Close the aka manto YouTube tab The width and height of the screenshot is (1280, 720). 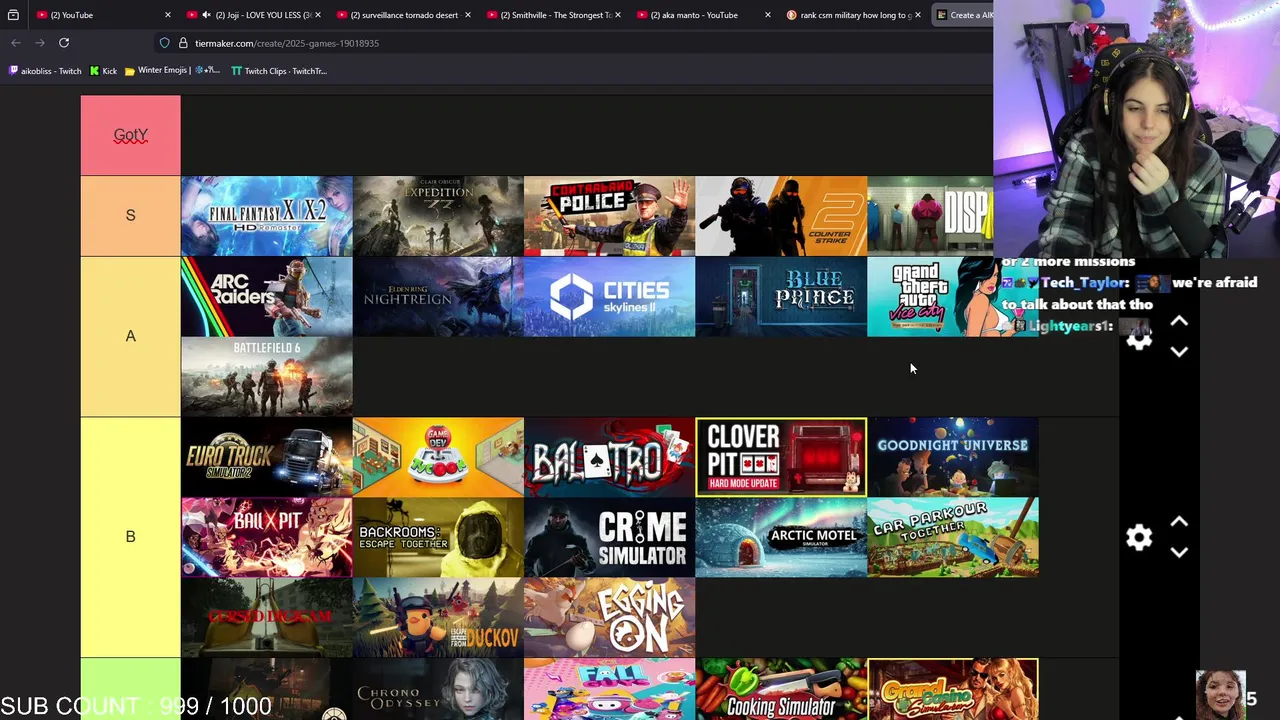767,15
